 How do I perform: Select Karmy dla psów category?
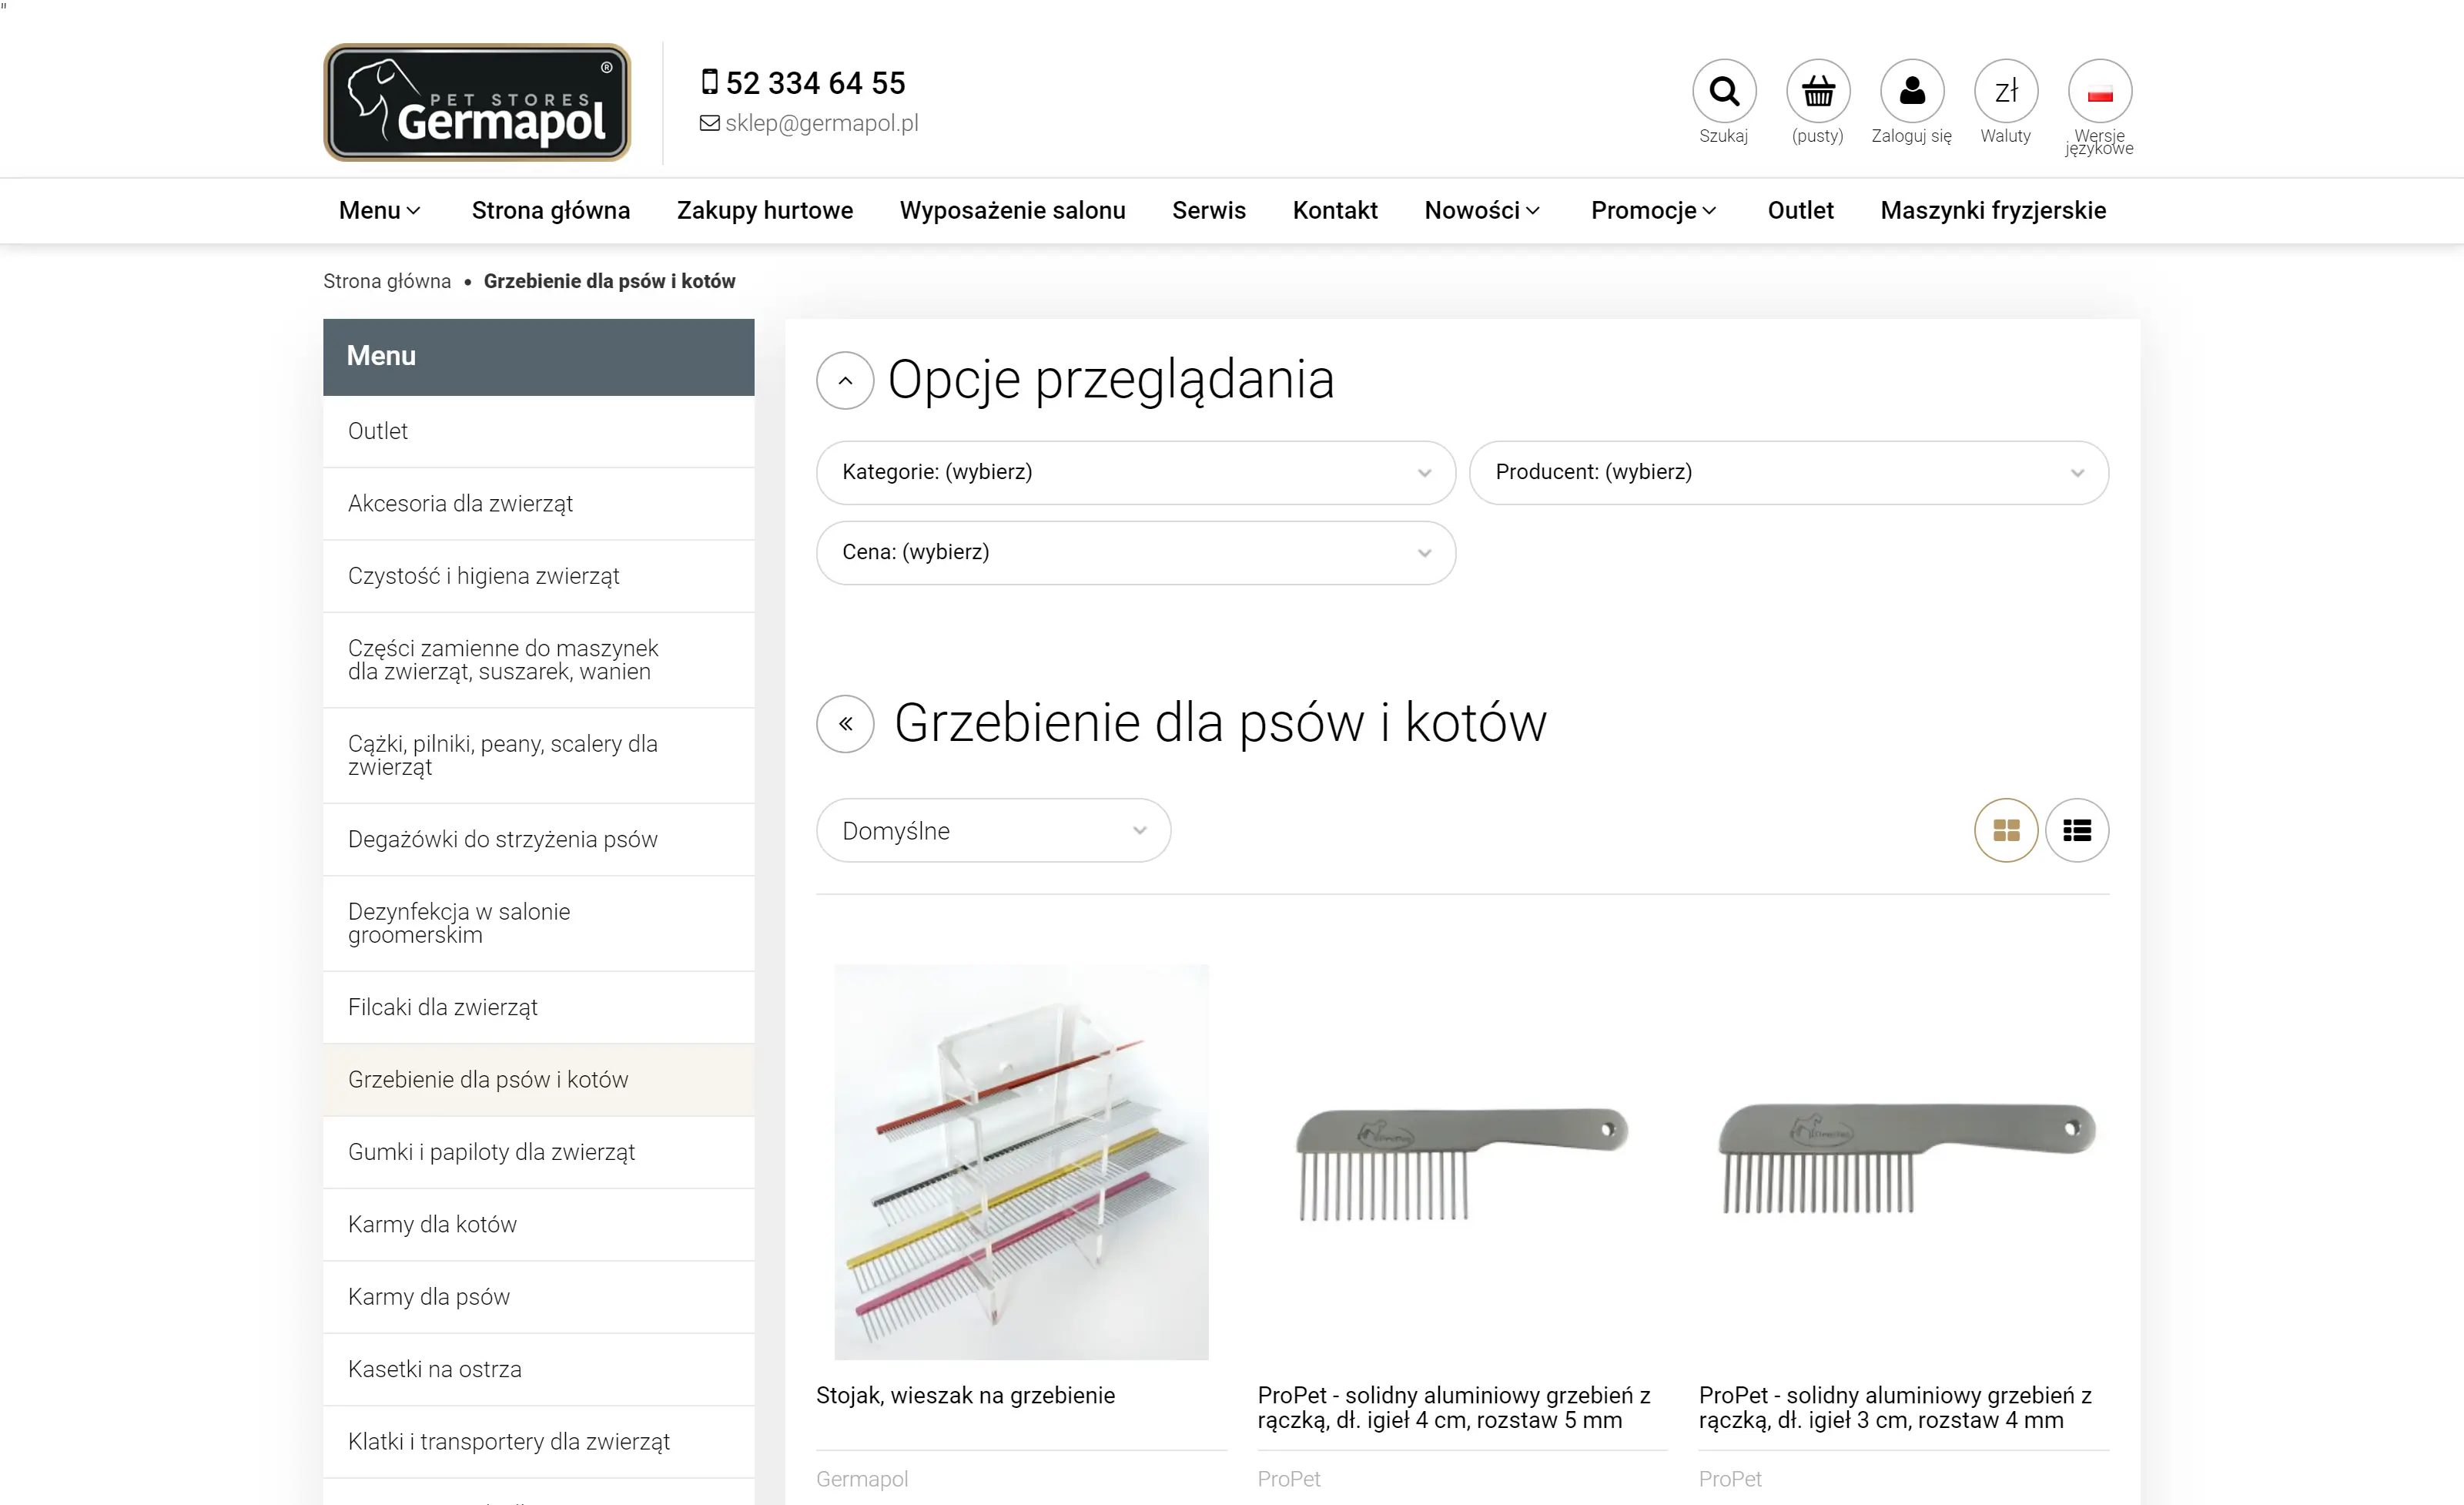[538, 1297]
